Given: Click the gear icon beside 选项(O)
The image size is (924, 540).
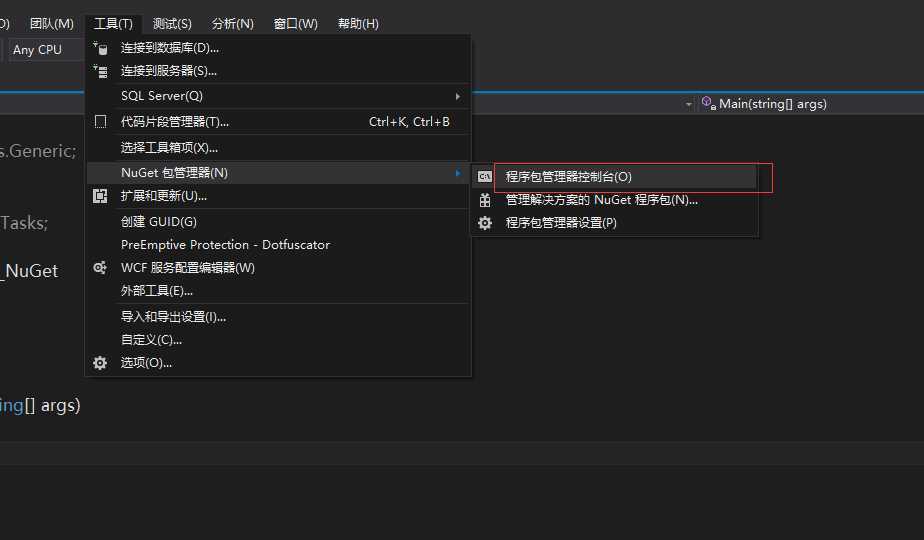Looking at the screenshot, I should pos(100,363).
